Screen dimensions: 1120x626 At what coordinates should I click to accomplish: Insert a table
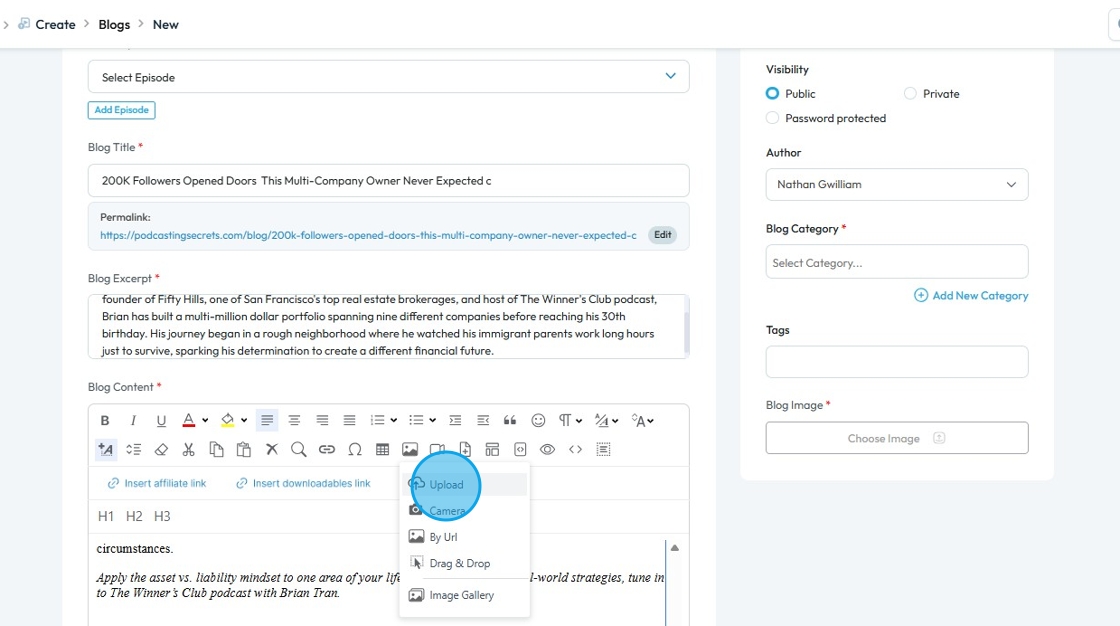click(383, 449)
